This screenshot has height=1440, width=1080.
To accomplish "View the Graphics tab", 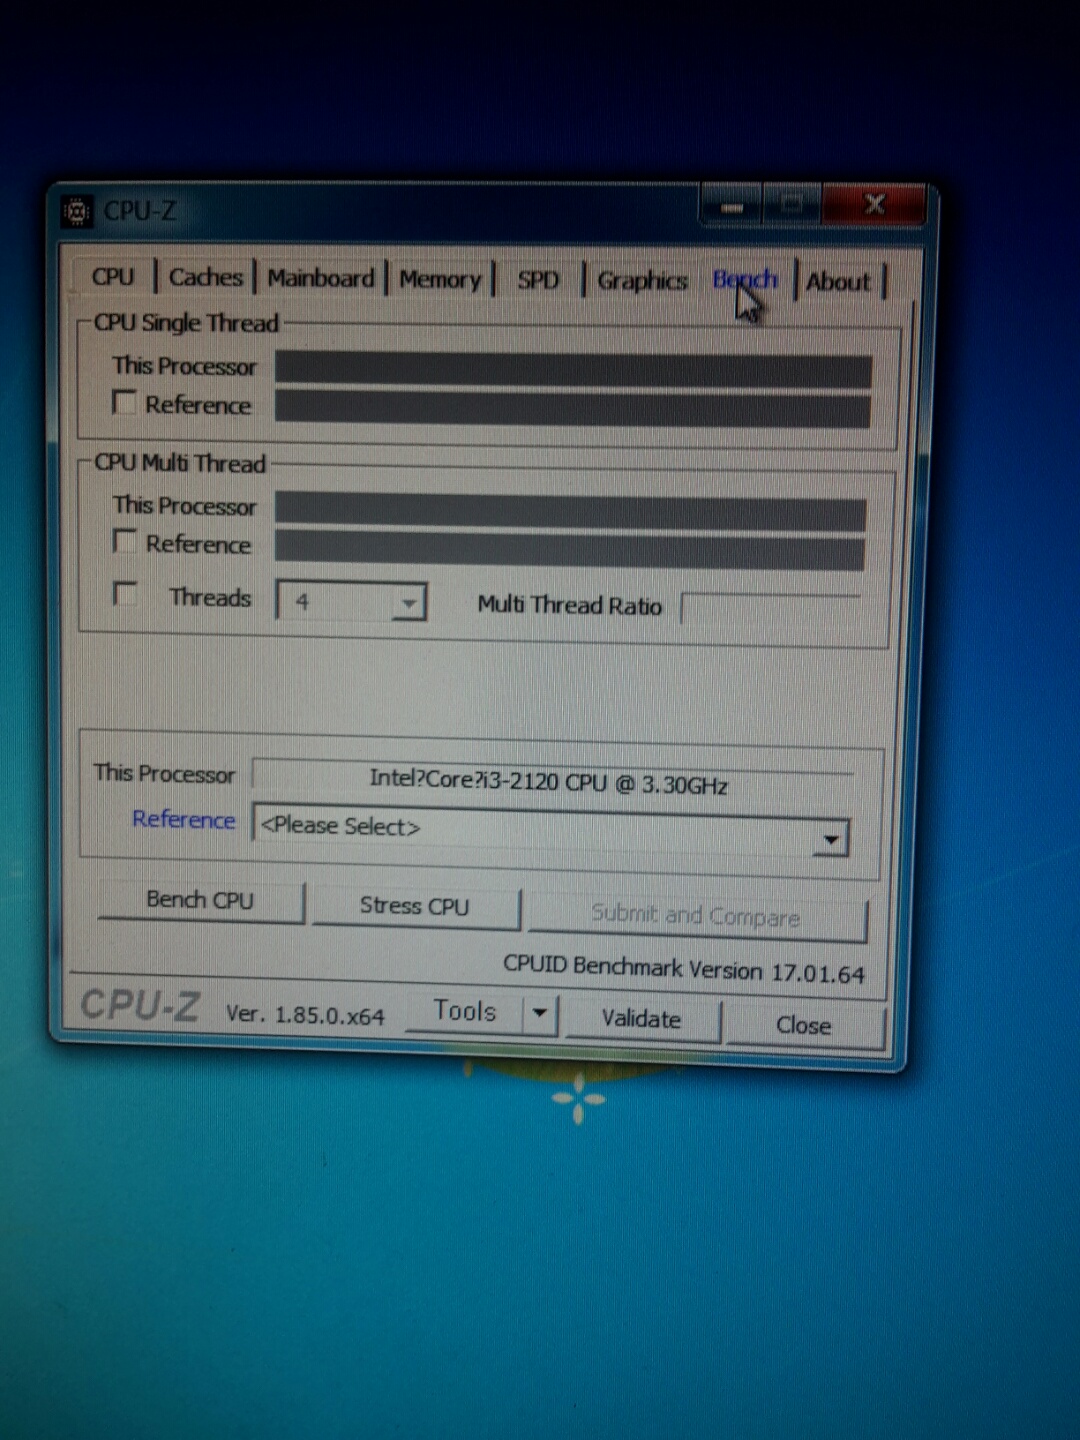I will pyautogui.click(x=642, y=281).
